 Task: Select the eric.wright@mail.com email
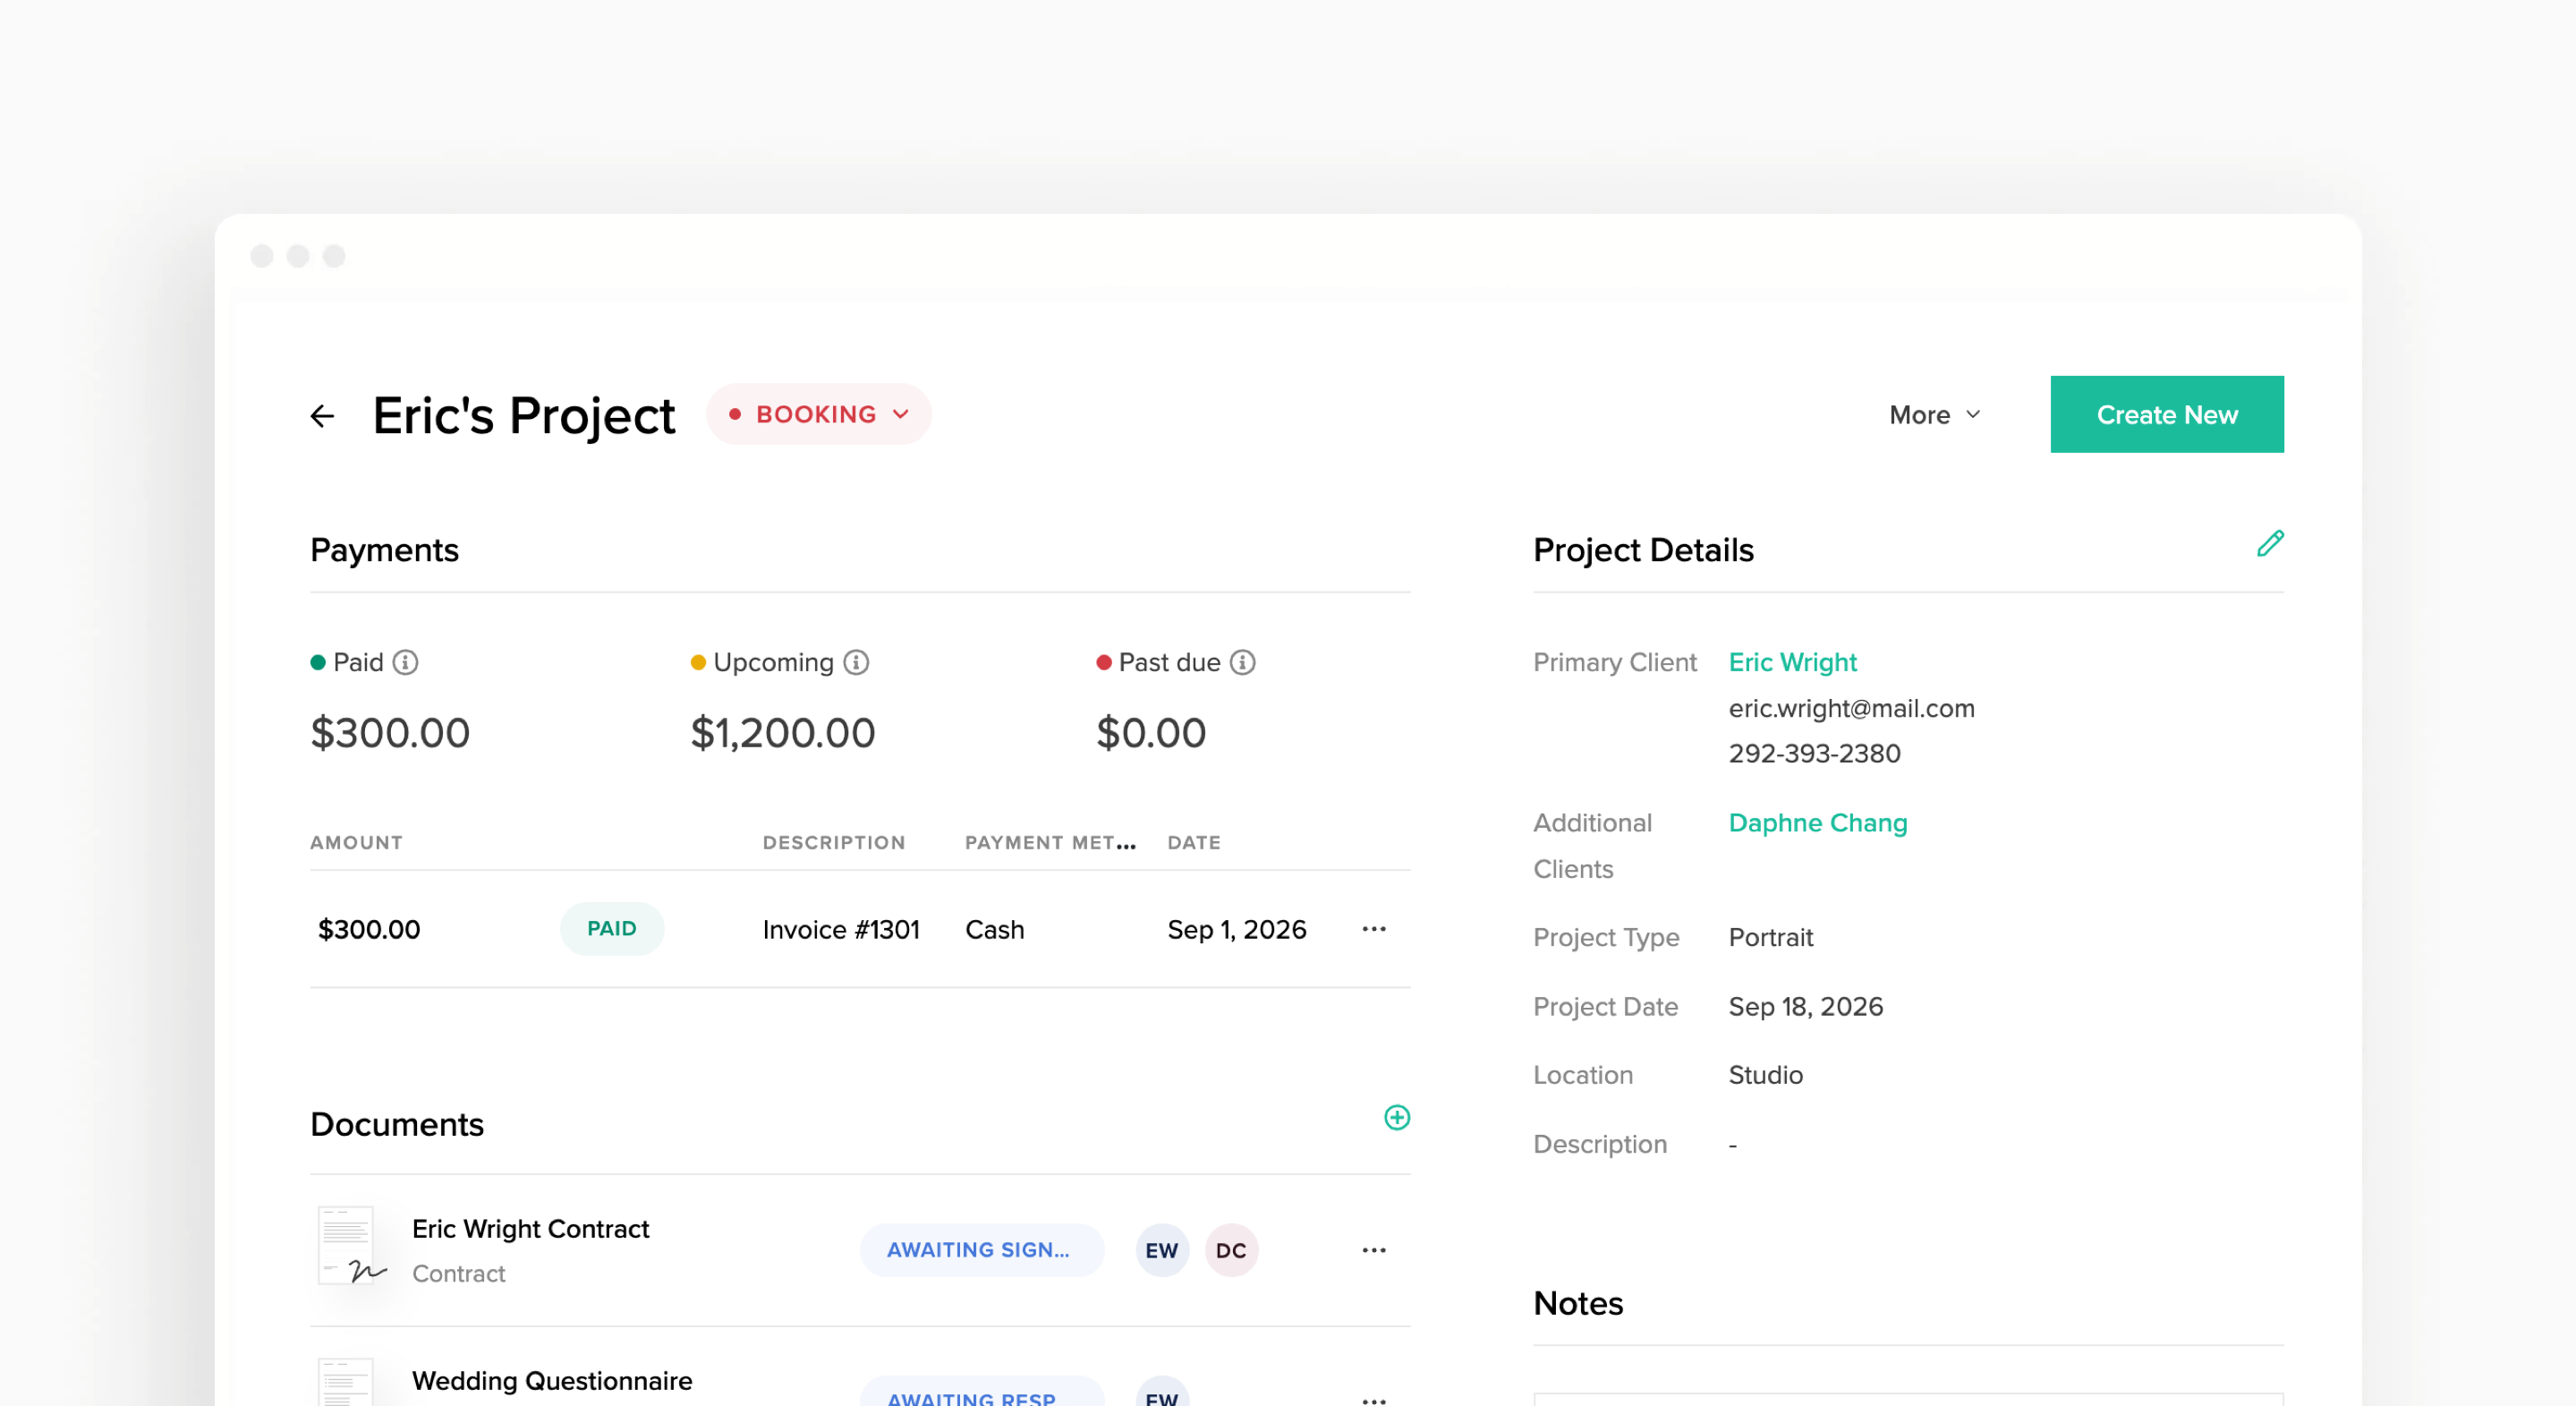point(1851,708)
